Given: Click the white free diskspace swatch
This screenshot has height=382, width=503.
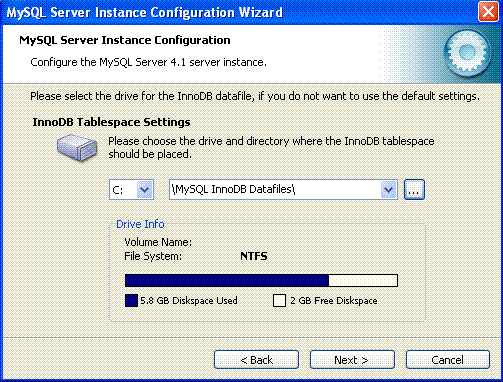Looking at the screenshot, I should pos(279,300).
